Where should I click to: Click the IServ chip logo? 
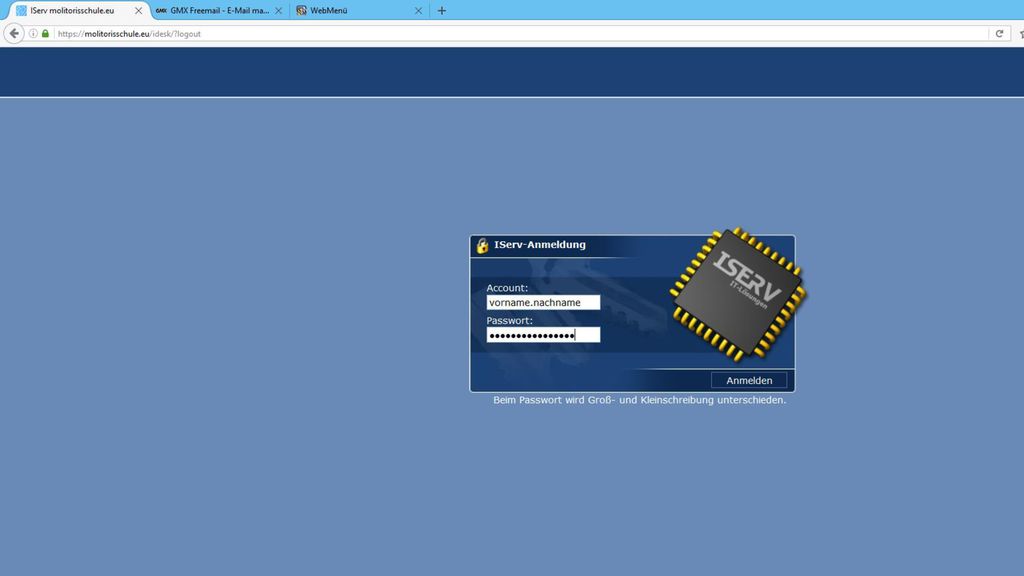coord(738,295)
